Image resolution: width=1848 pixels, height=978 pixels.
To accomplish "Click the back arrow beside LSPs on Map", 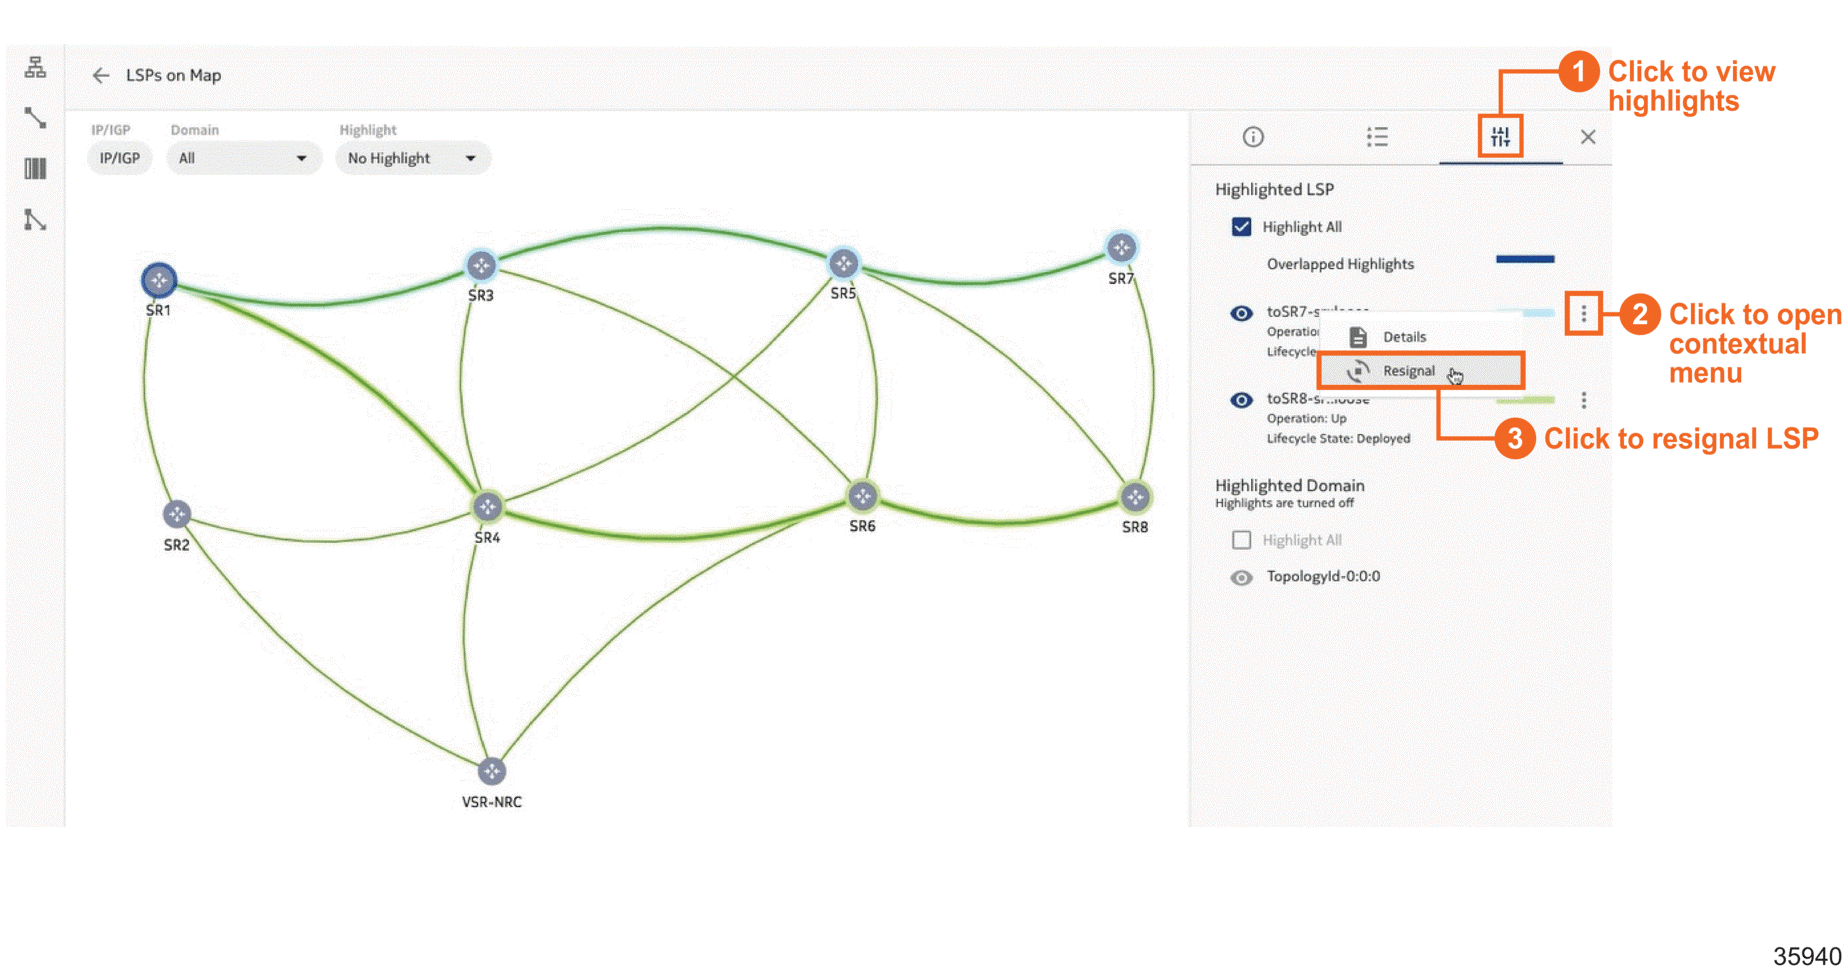I will 100,76.
